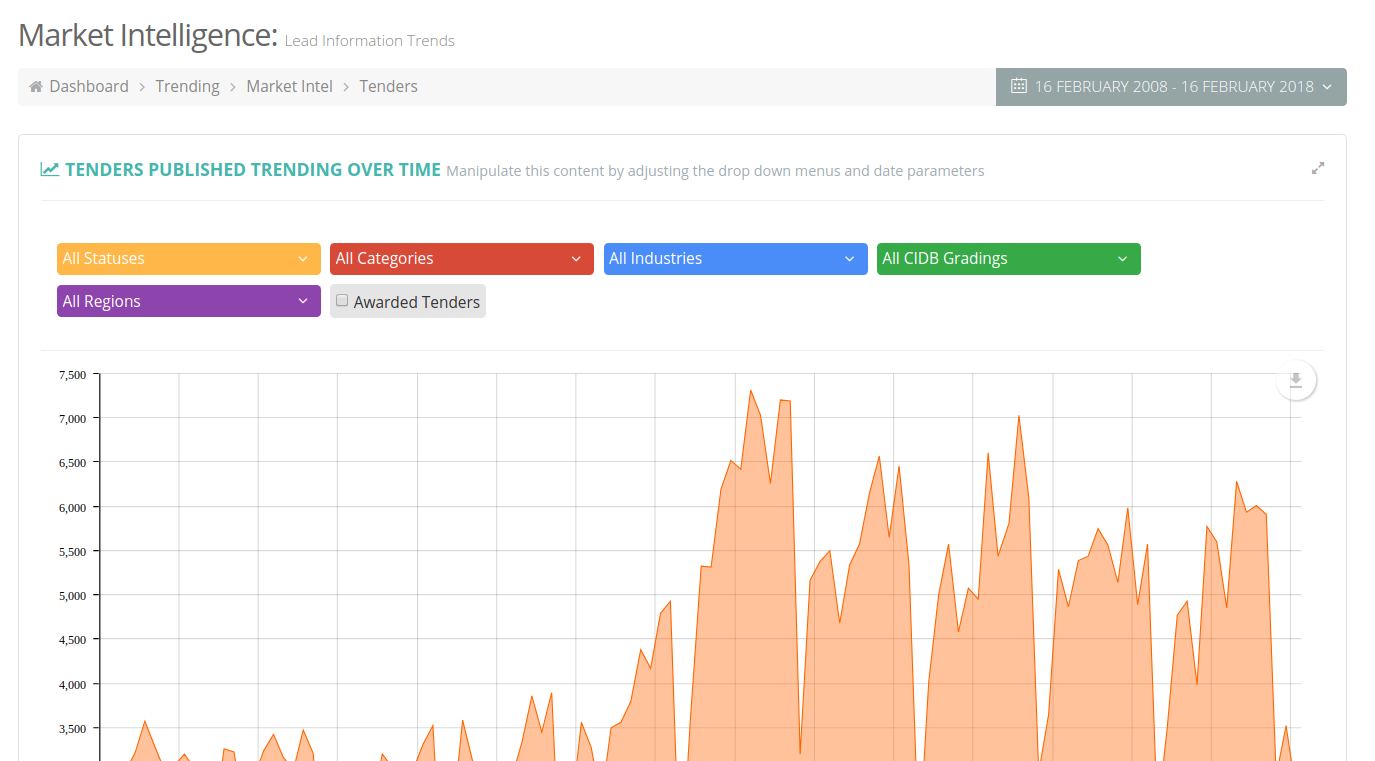The height and width of the screenshot is (761, 1375).
Task: Open the date range picker
Action: click(x=1171, y=86)
